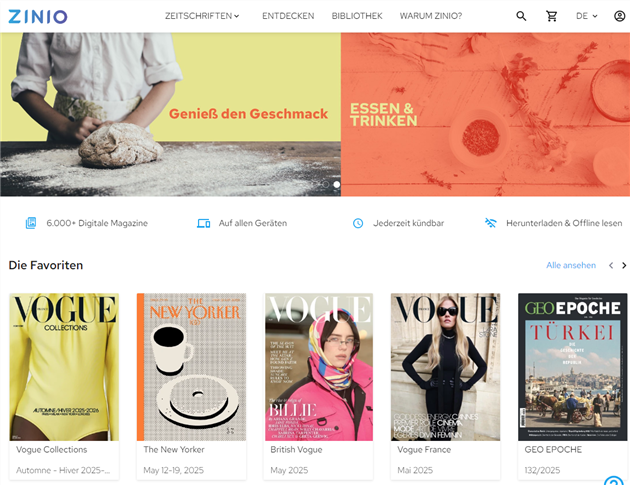The width and height of the screenshot is (630, 485).
Task: Expand the DE language dropdown
Action: tap(587, 16)
